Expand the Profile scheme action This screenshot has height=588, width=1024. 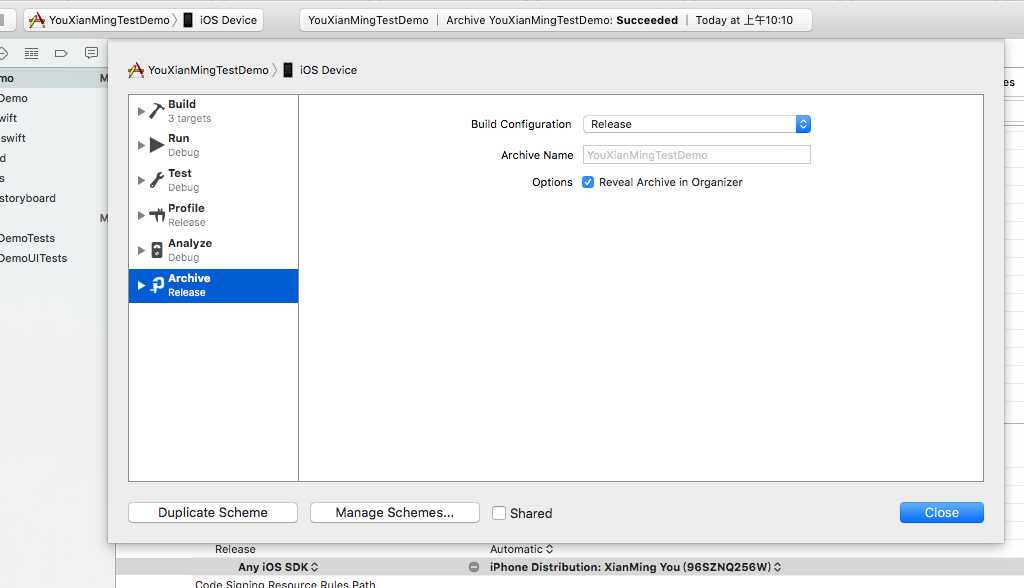(140, 215)
